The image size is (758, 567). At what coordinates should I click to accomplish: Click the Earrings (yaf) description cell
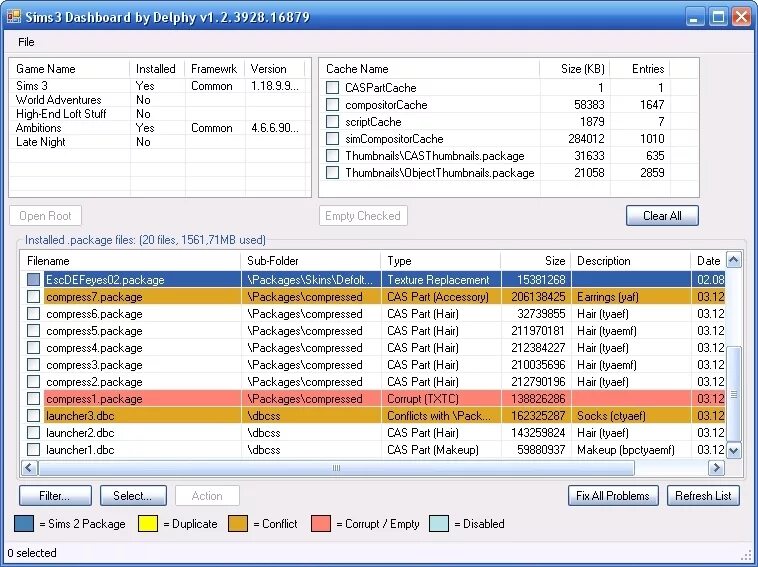[631, 297]
